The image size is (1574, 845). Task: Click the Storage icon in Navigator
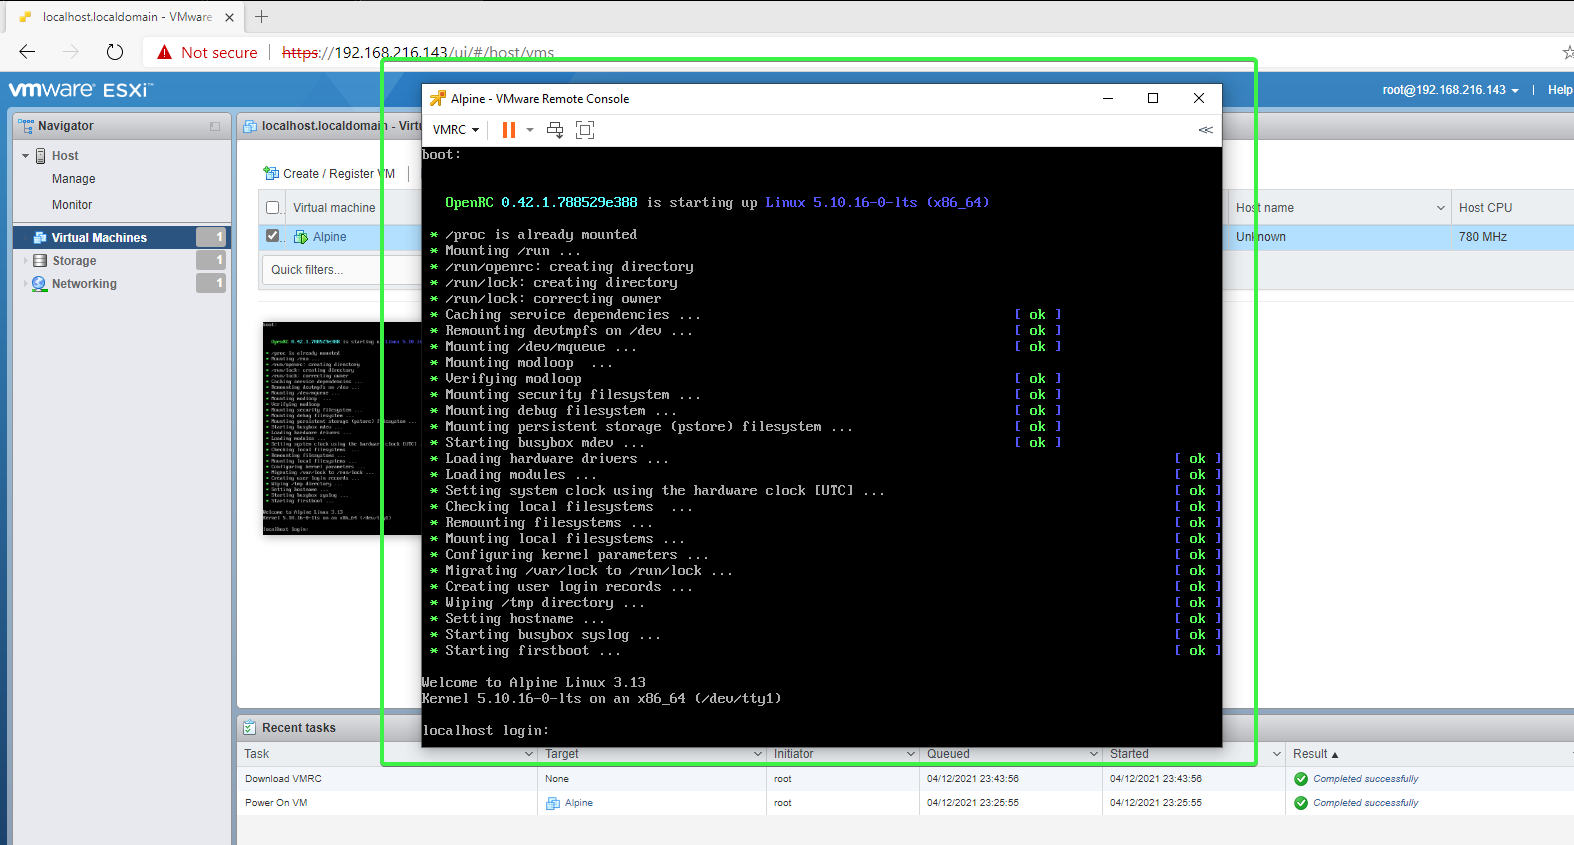pos(40,261)
